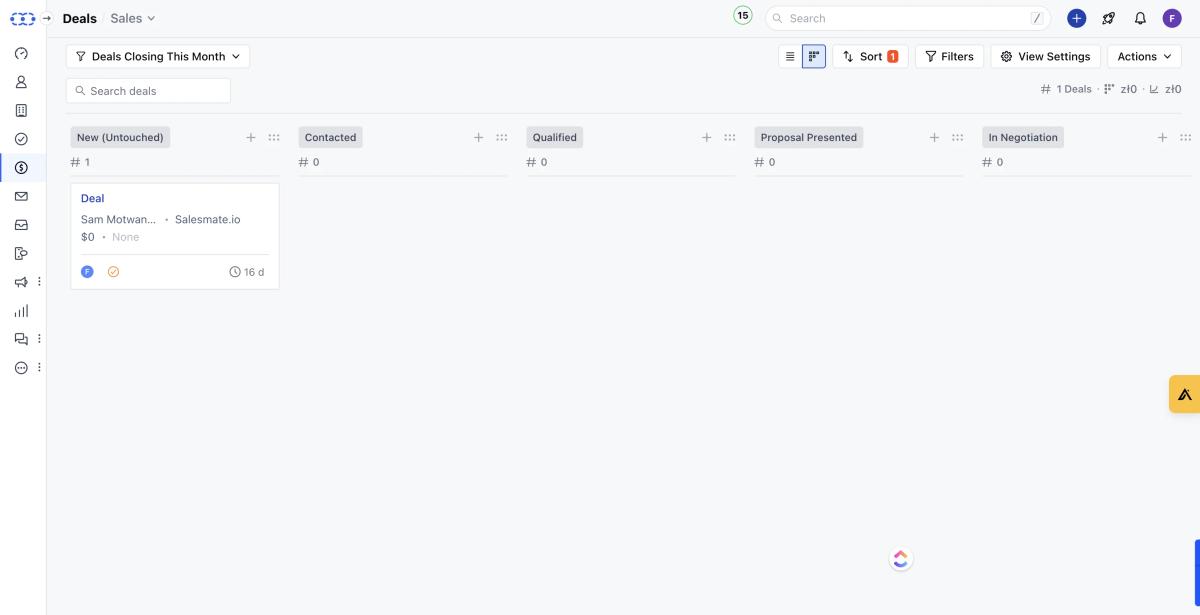This screenshot has height=615, width=1200.
Task: Click the blue plus quick-add button
Action: click(1076, 18)
